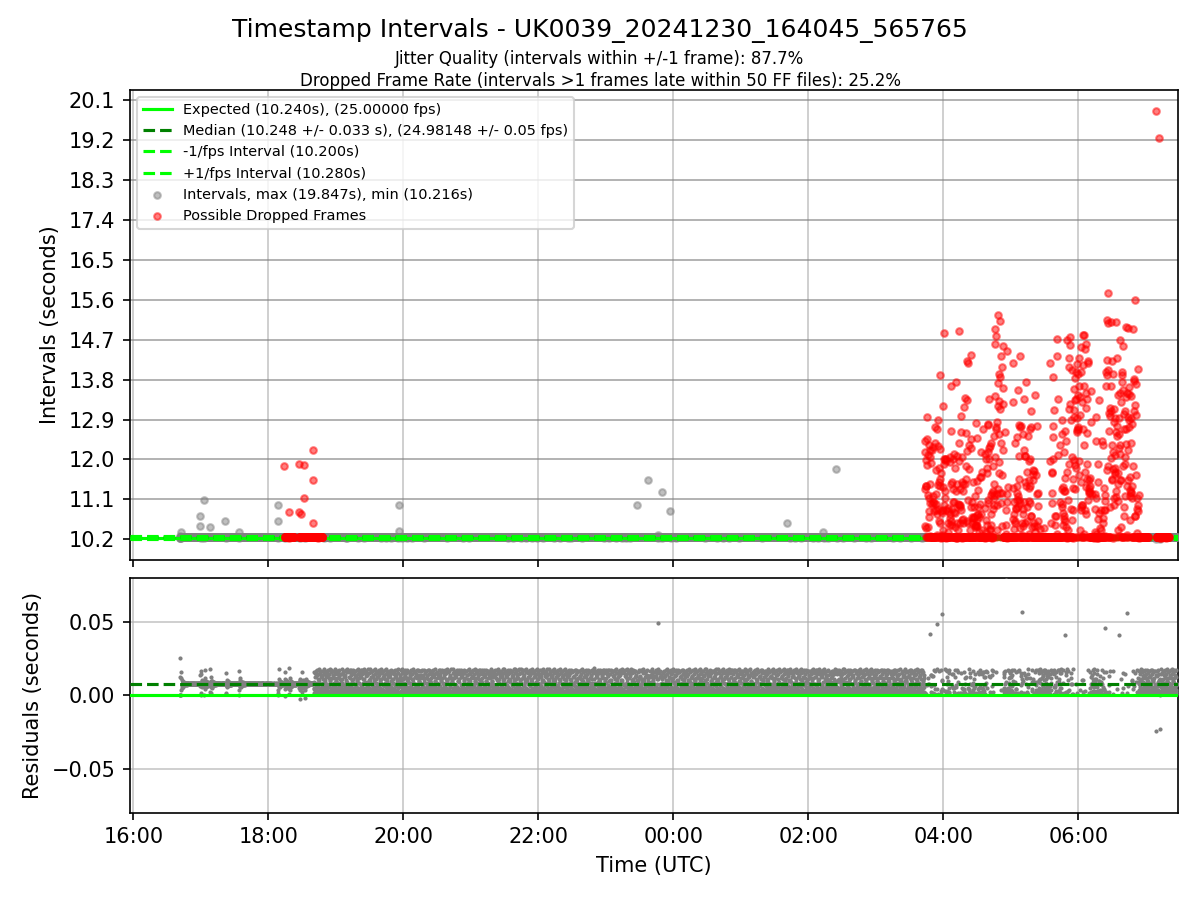
Task: Click the plot title 'Timestamp Intervals - UK0039_20241230_164045_565765'
Action: click(x=599, y=29)
